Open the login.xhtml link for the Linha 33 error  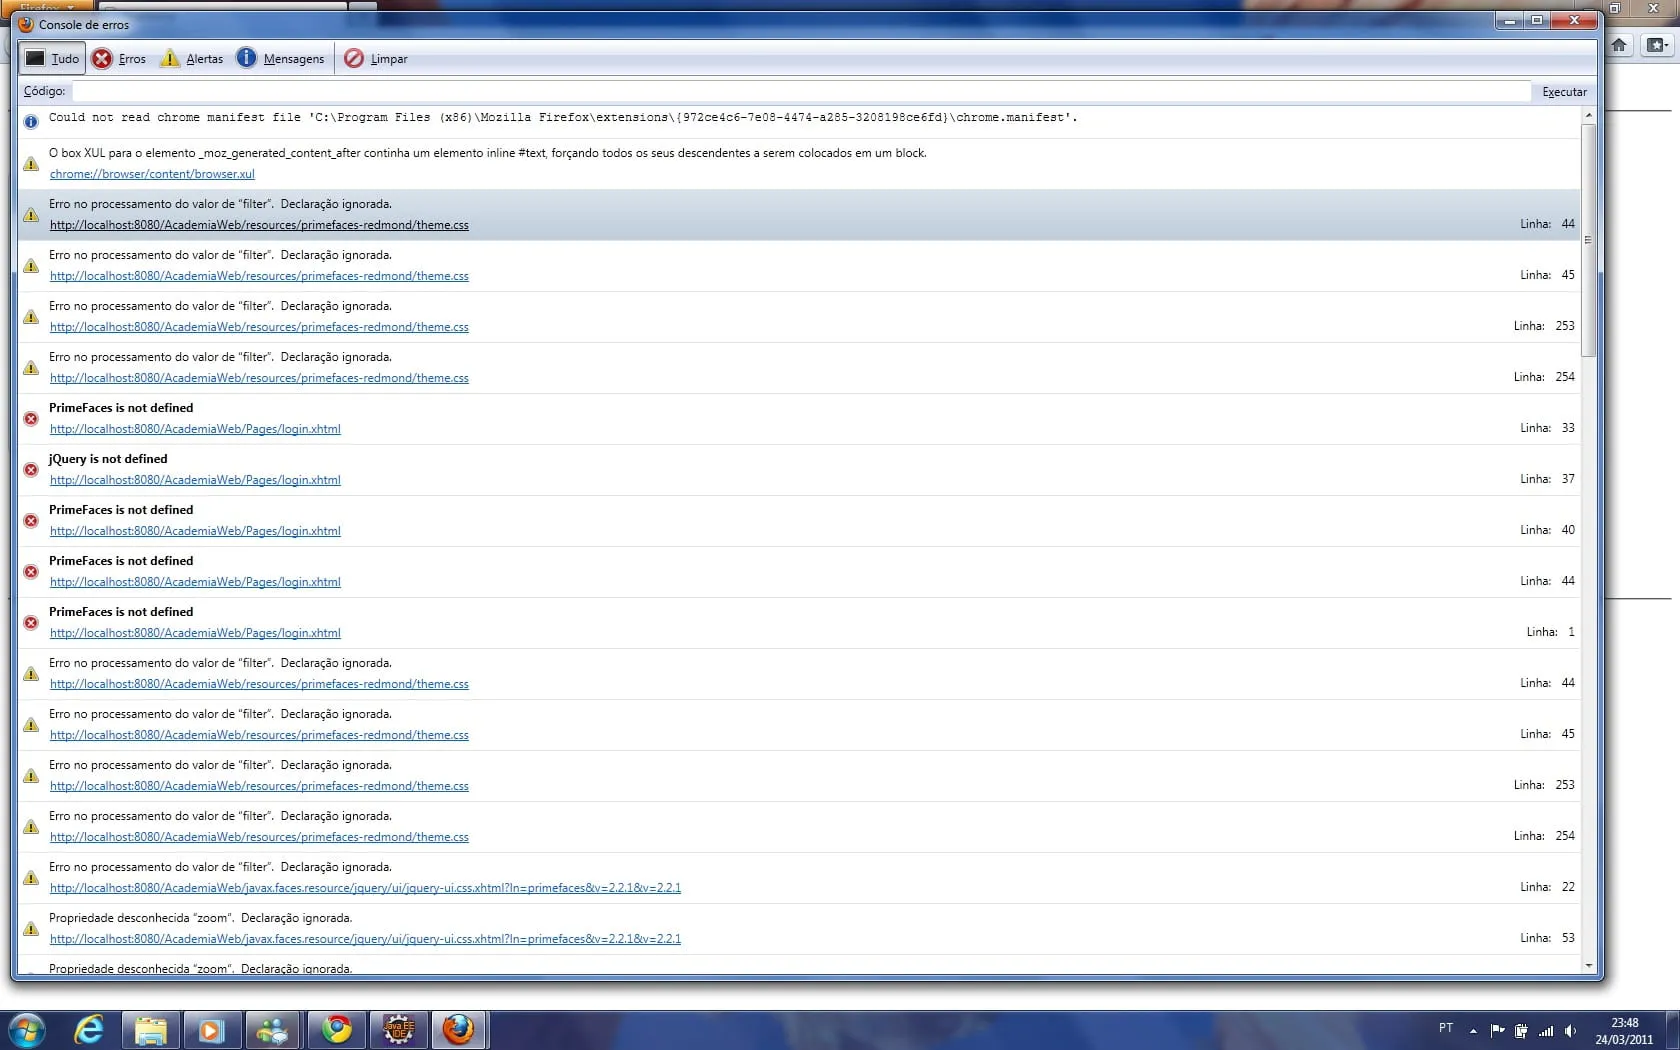point(195,429)
